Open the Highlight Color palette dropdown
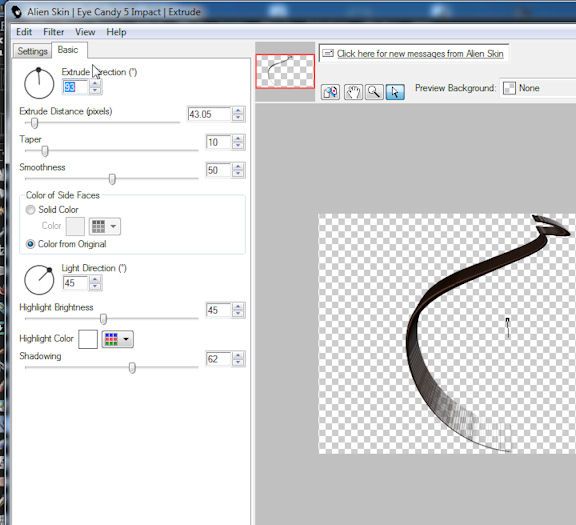576x525 pixels. pos(118,339)
